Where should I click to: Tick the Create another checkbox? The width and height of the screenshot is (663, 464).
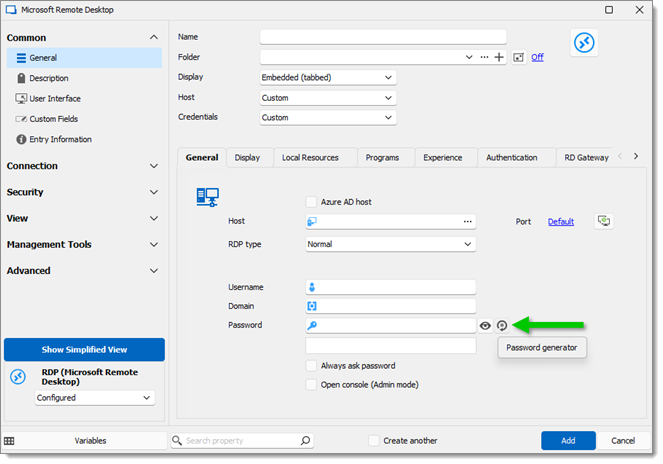point(374,441)
